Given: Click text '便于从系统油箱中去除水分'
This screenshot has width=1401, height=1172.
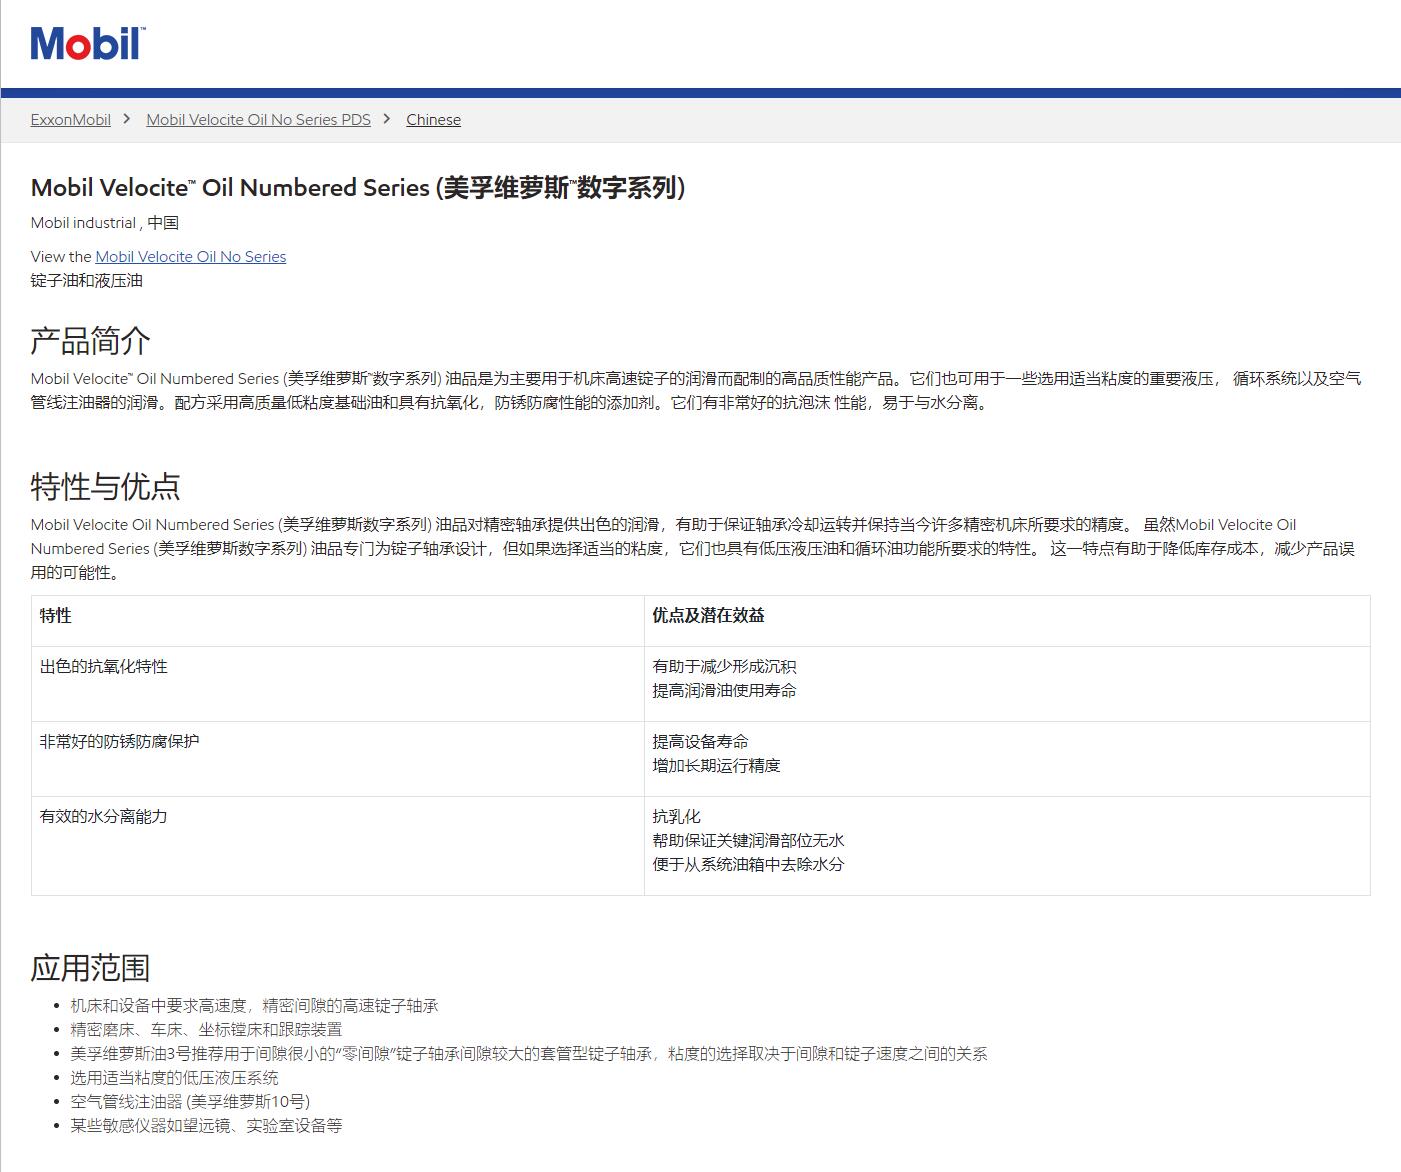Looking at the screenshot, I should coord(749,865).
